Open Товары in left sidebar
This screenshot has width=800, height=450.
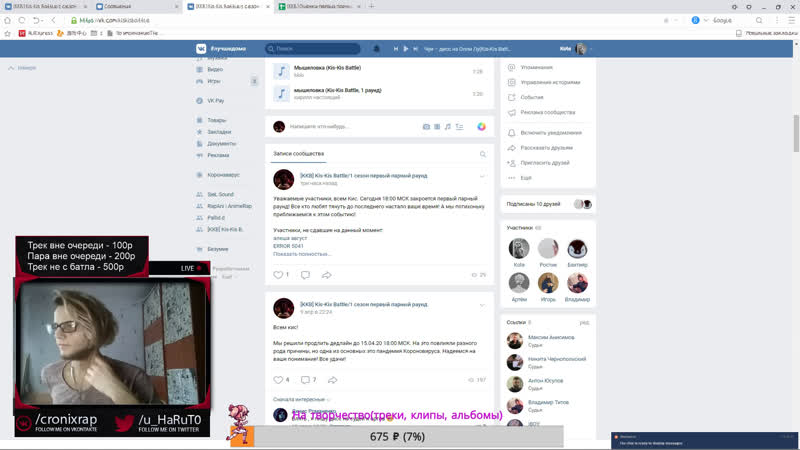point(216,120)
